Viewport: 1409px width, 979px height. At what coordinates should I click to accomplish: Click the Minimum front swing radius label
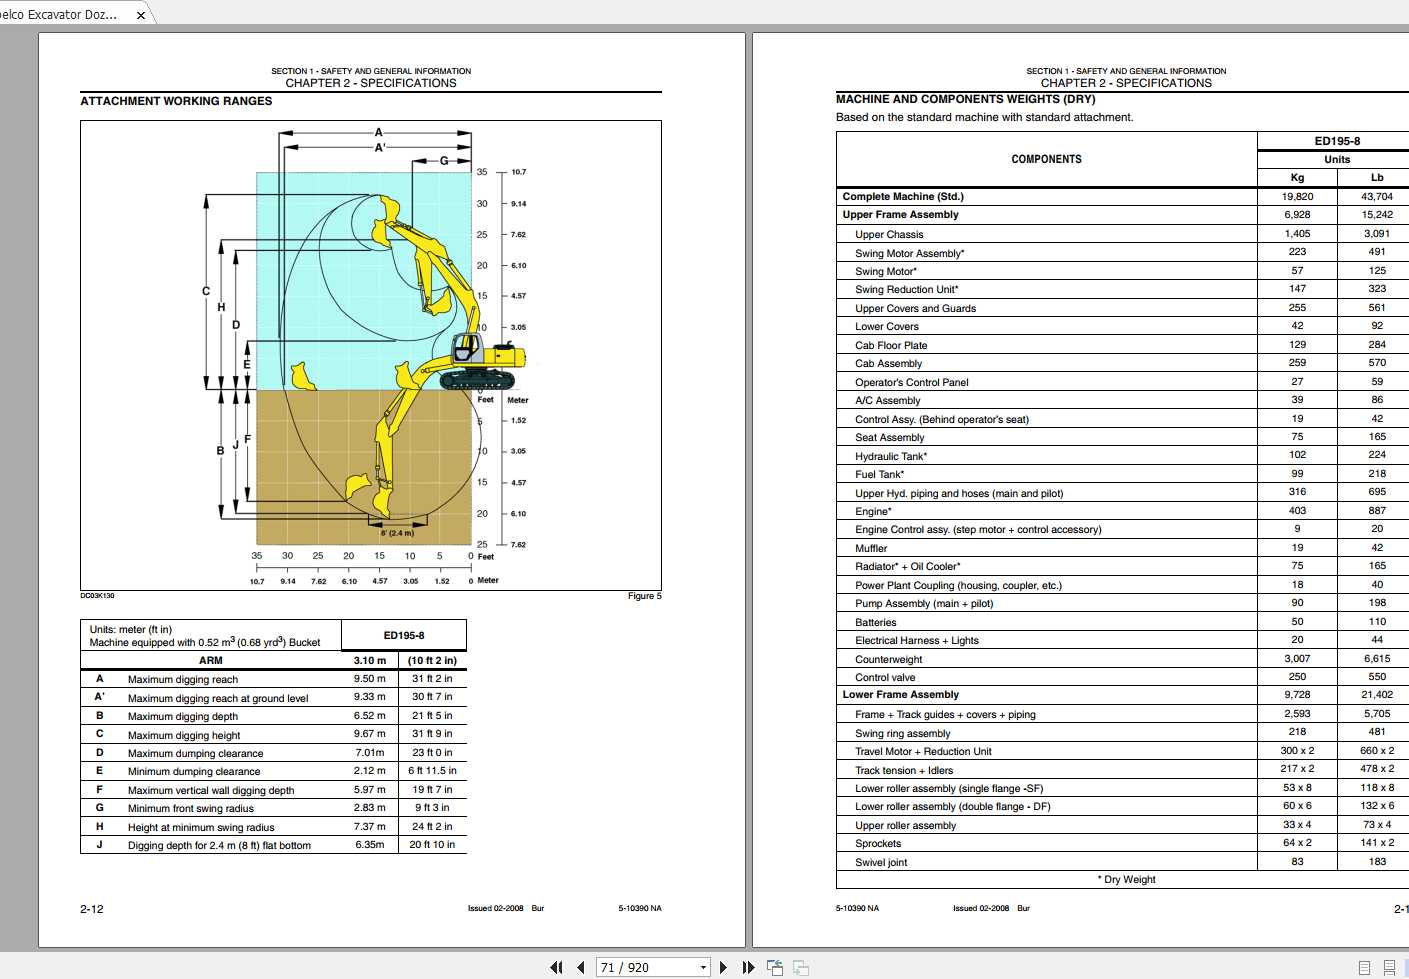(x=191, y=808)
